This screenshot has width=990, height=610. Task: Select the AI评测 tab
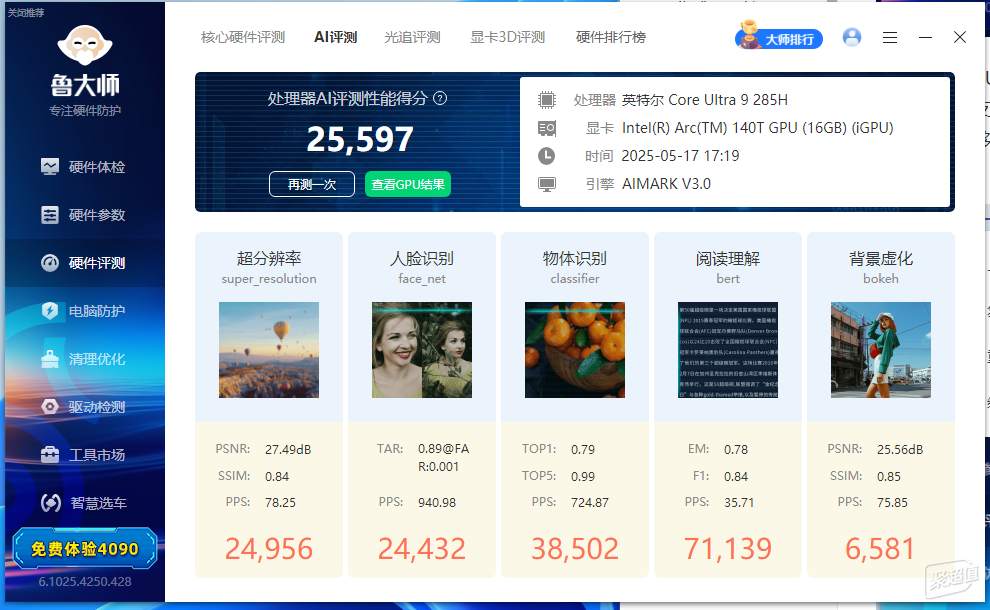point(335,37)
